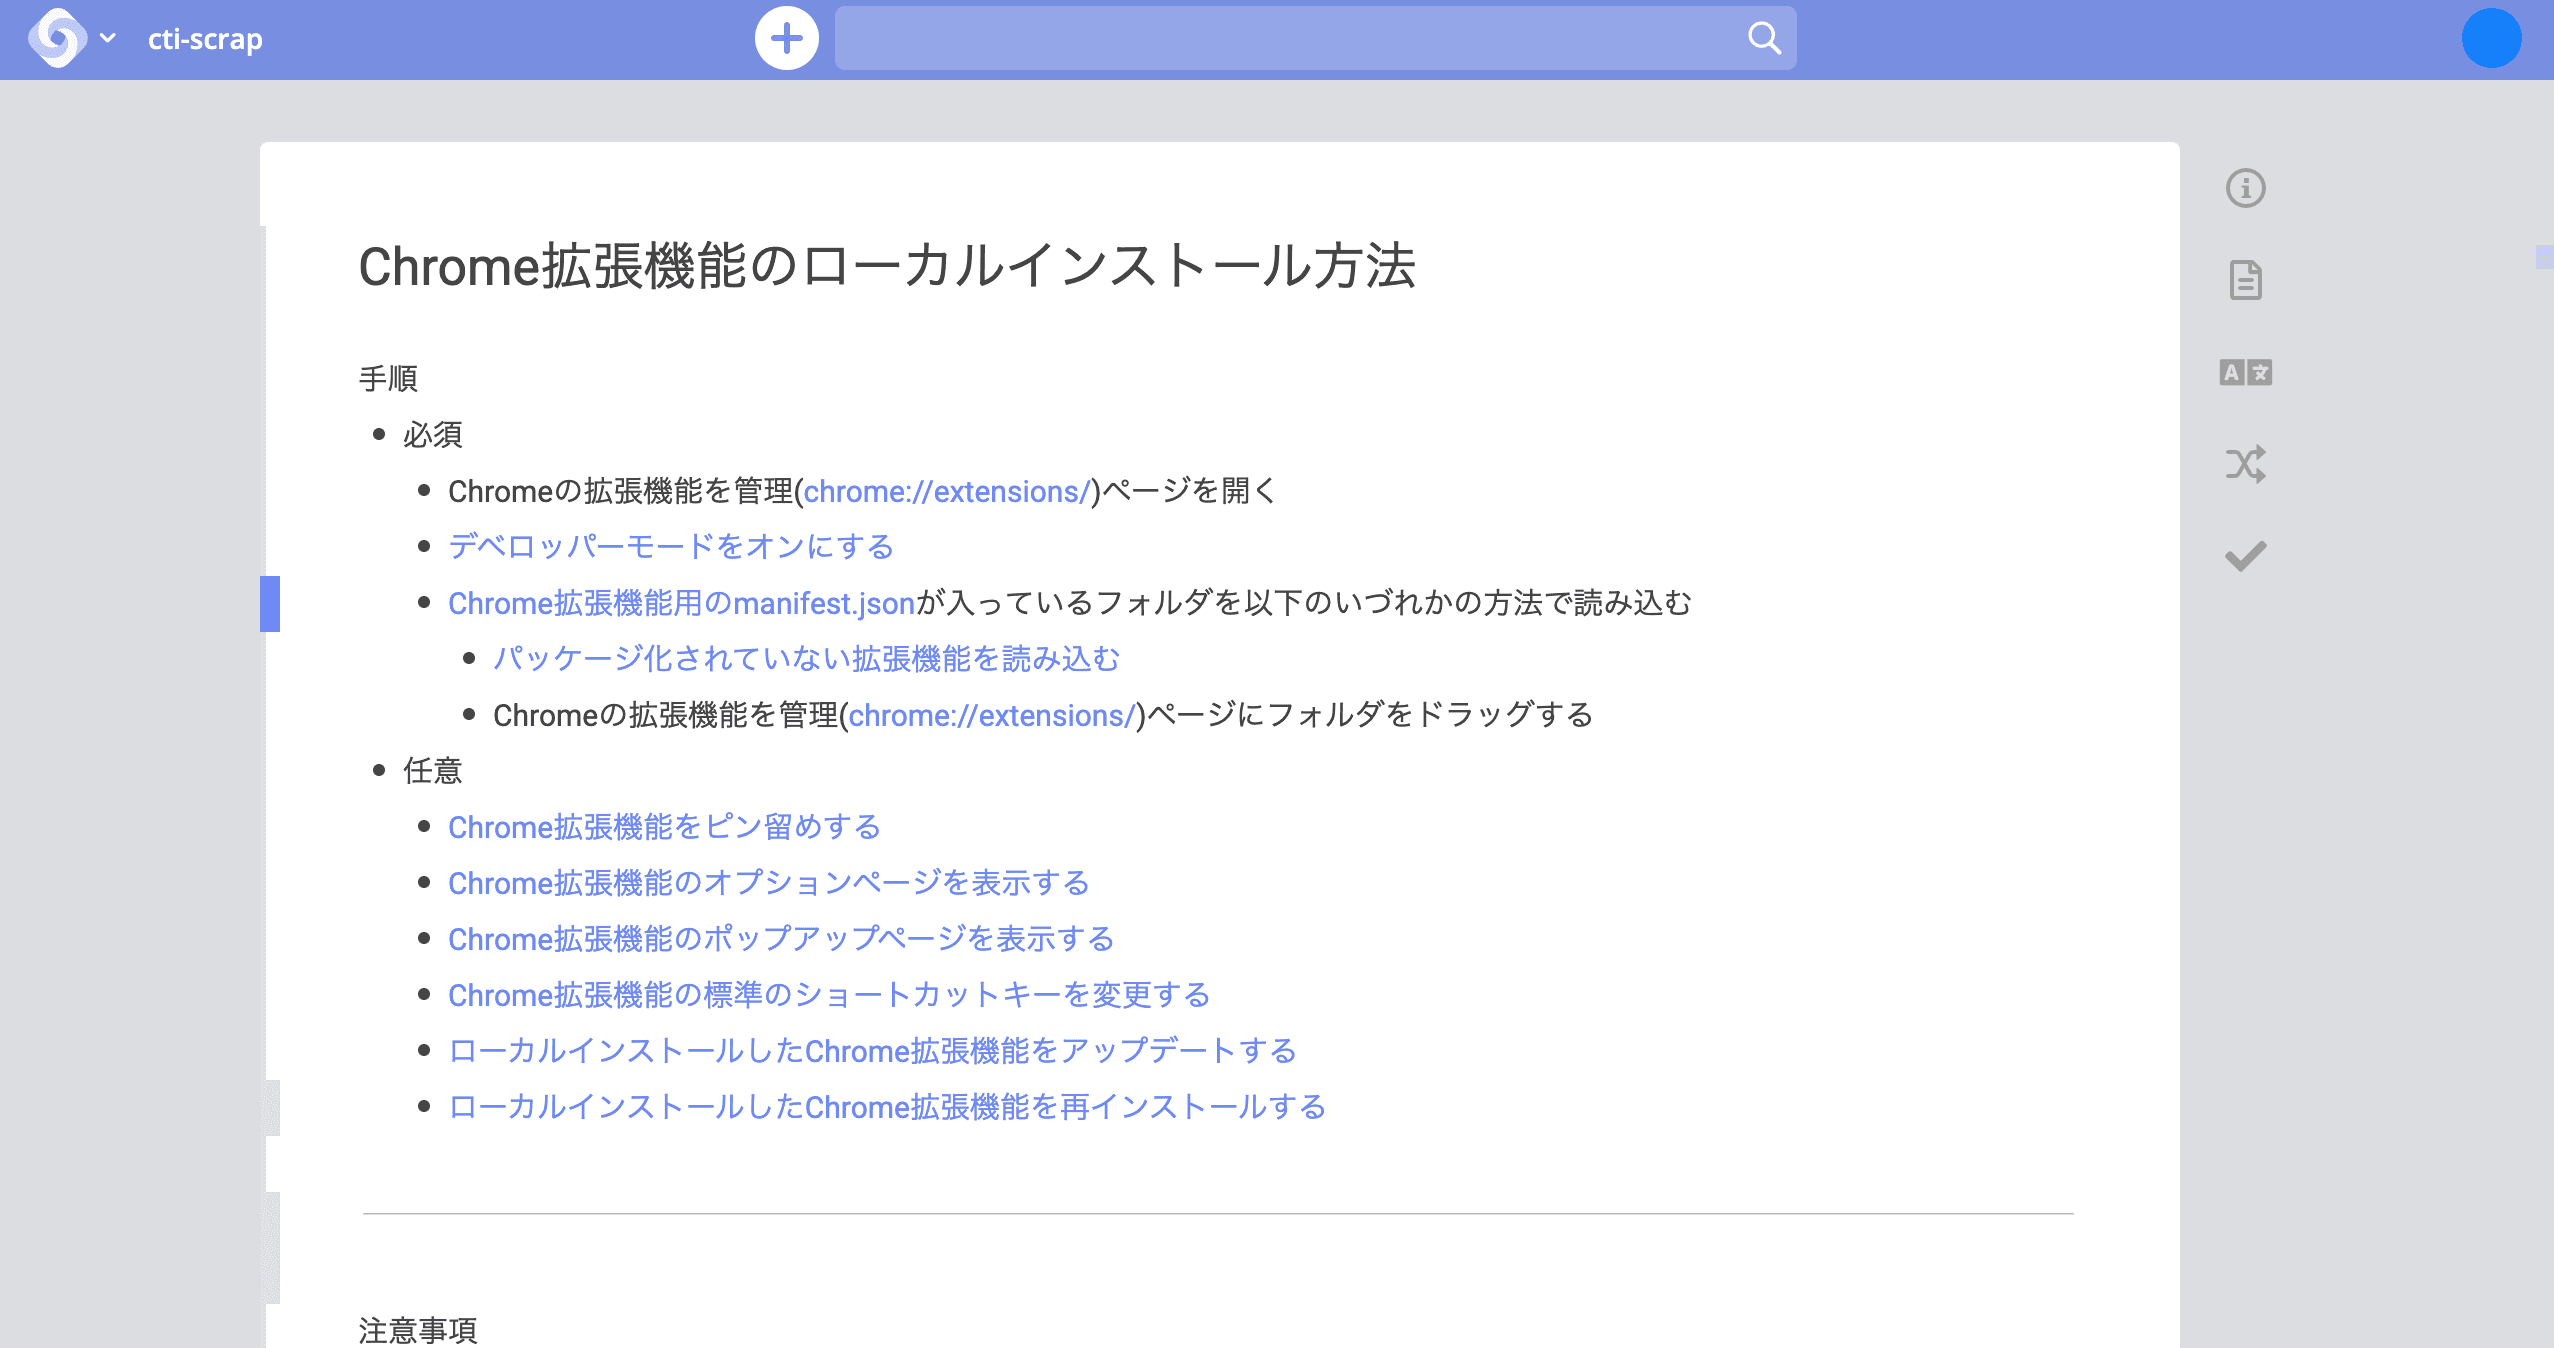This screenshot has width=2554, height=1348.
Task: Click the checkmark icon in sidebar
Action: pos(2245,556)
